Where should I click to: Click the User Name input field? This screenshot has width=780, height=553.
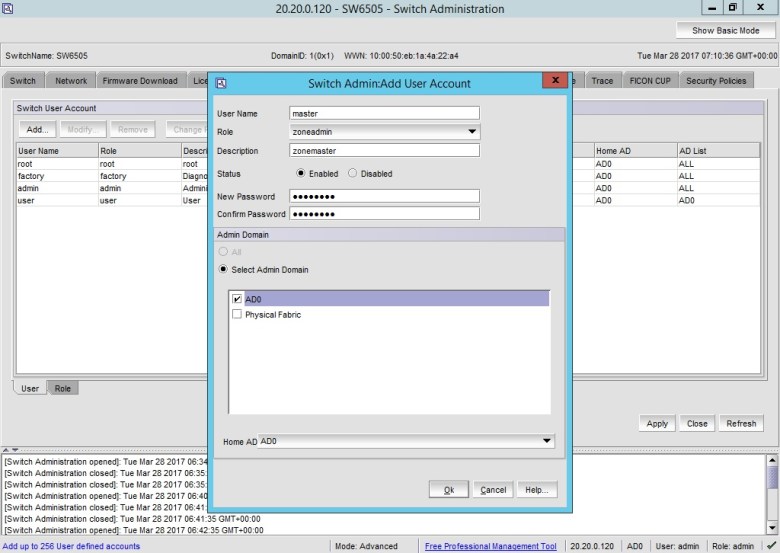[x=384, y=113]
